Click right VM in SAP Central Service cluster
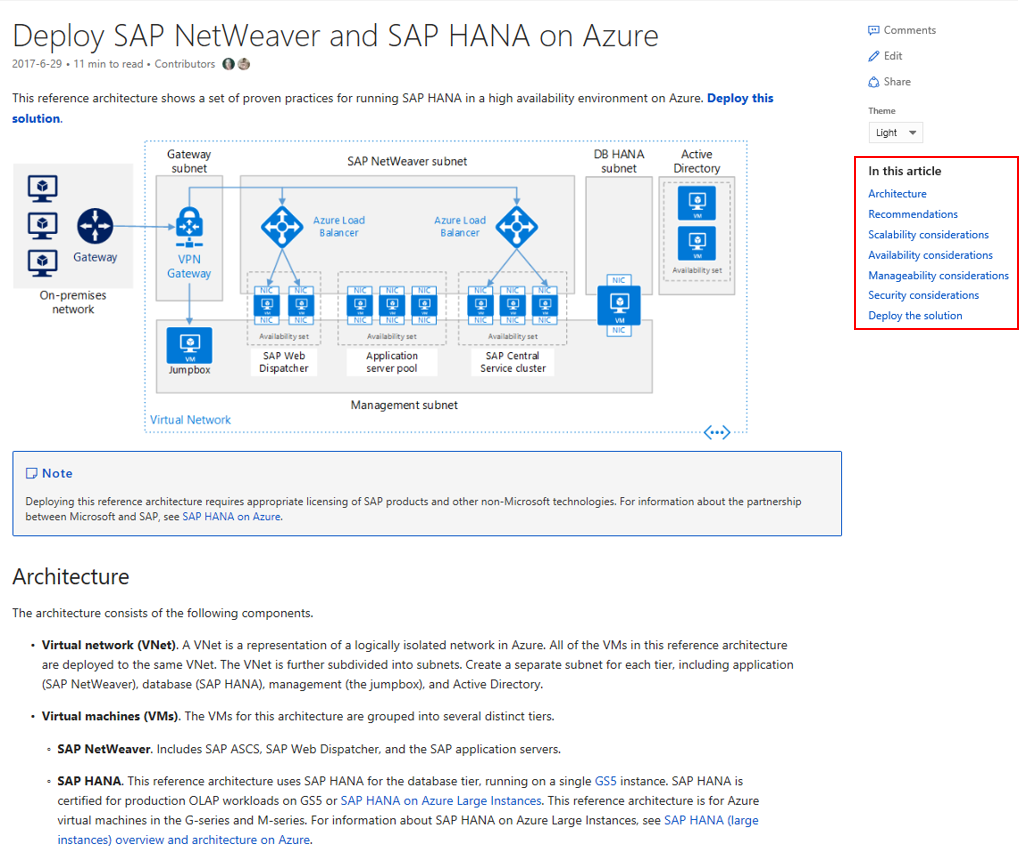The height and width of the screenshot is (852, 1019). click(x=545, y=305)
